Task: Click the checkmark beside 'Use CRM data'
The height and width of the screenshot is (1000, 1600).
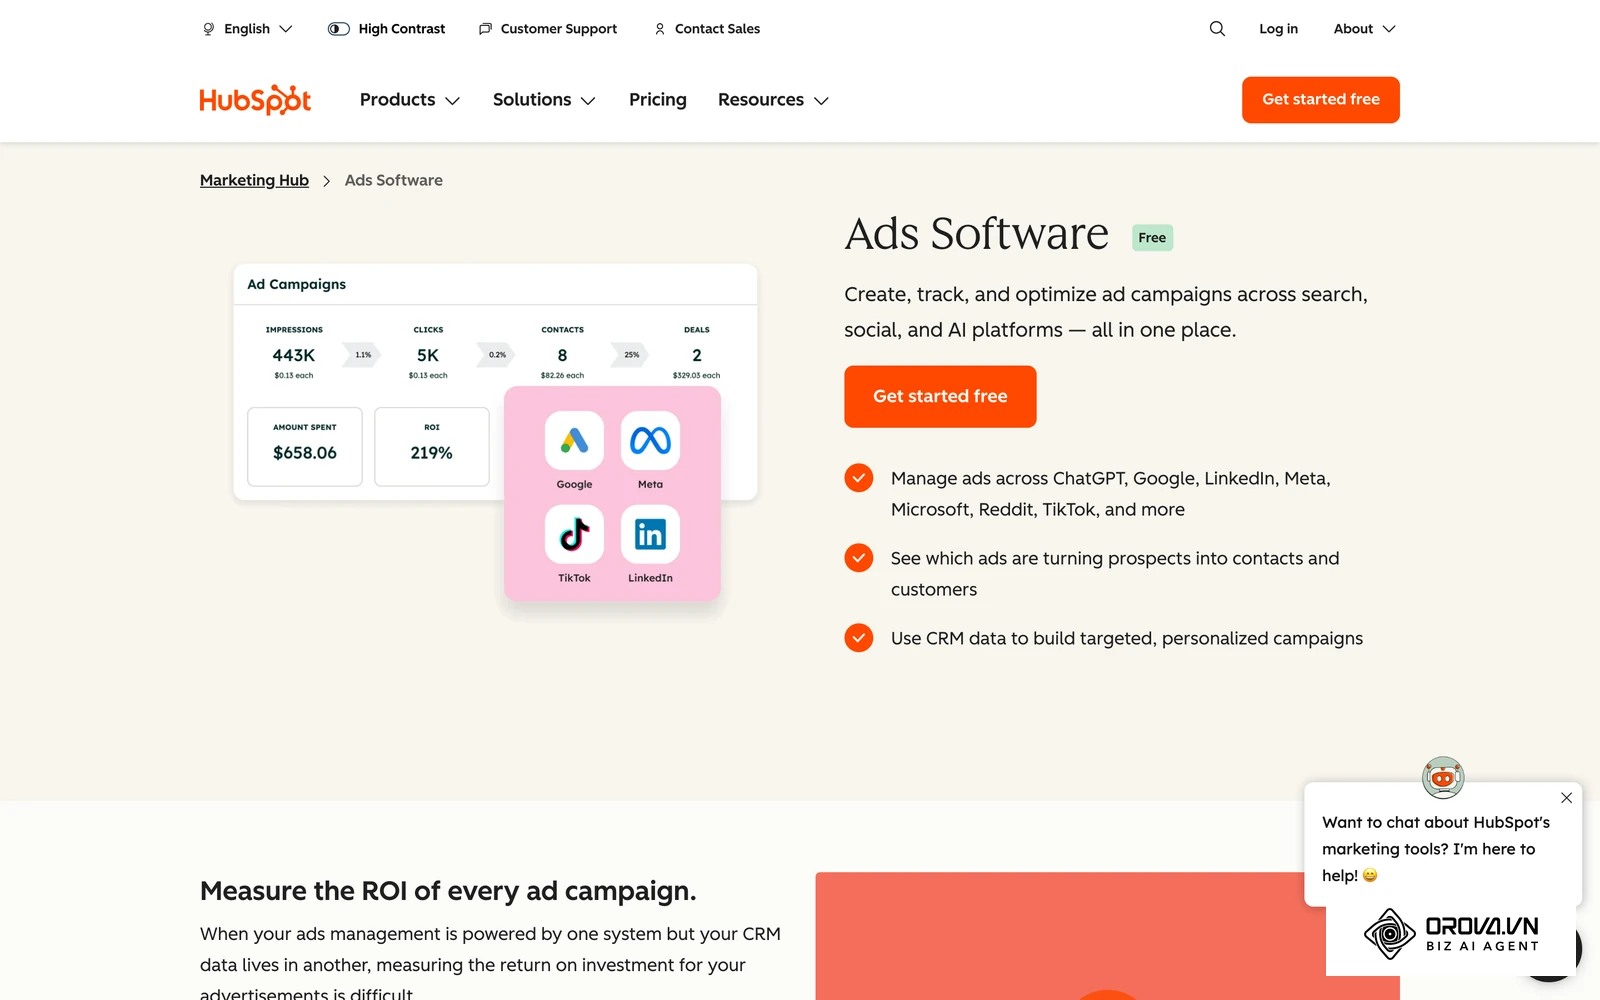Action: (x=859, y=638)
